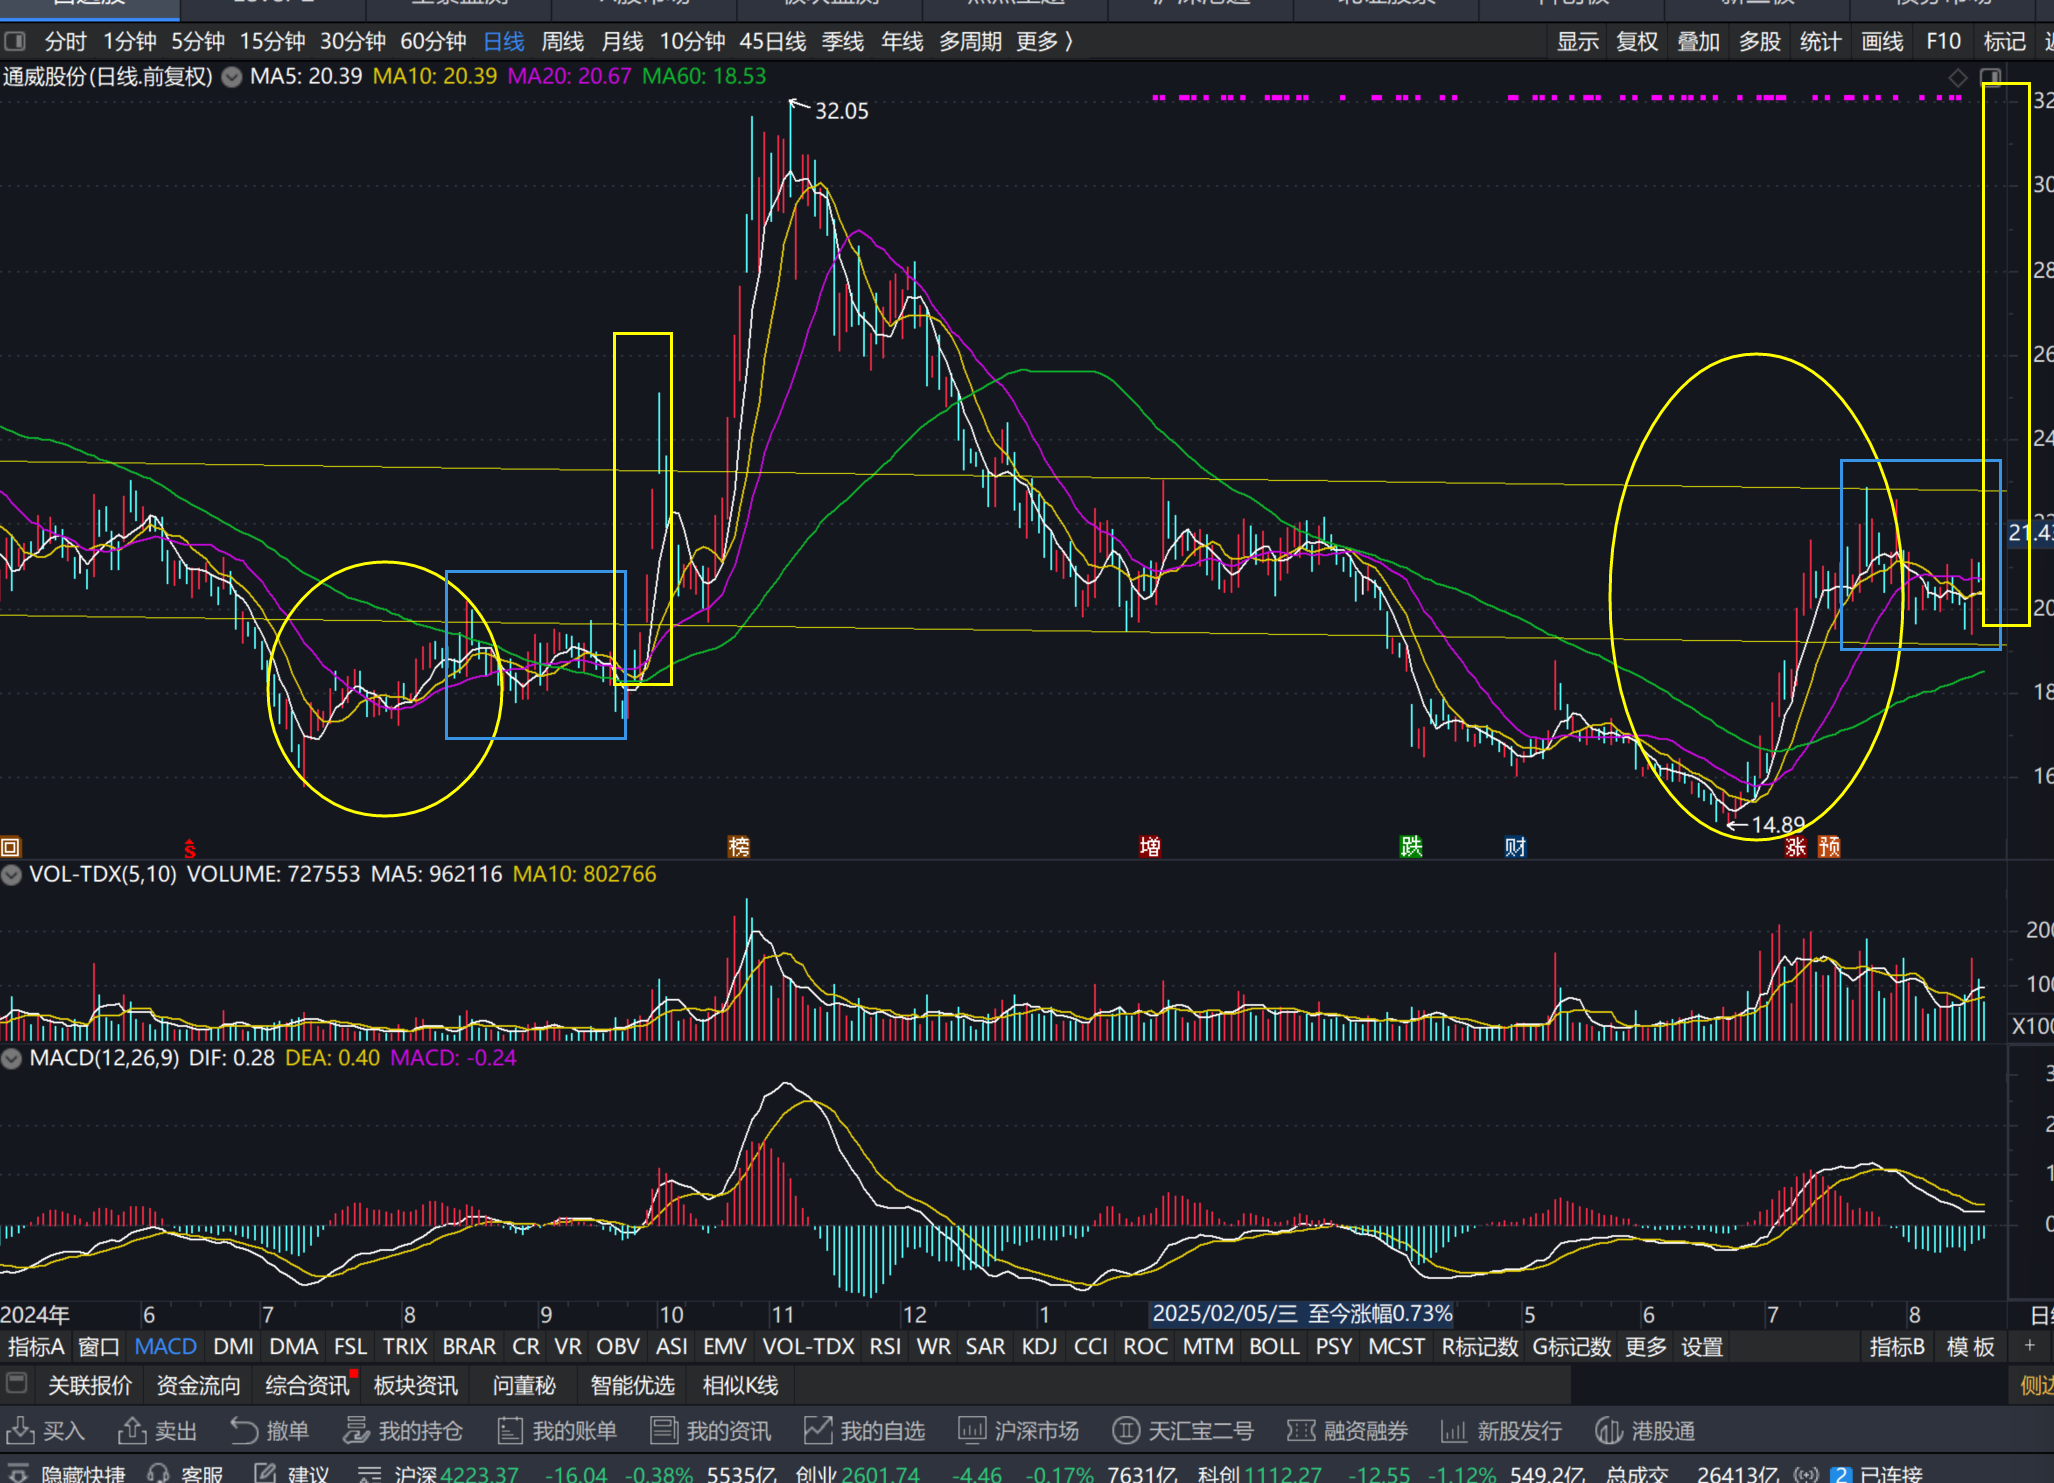Click the 榜 marker on the chart
This screenshot has height=1483, width=2054.
[x=739, y=847]
